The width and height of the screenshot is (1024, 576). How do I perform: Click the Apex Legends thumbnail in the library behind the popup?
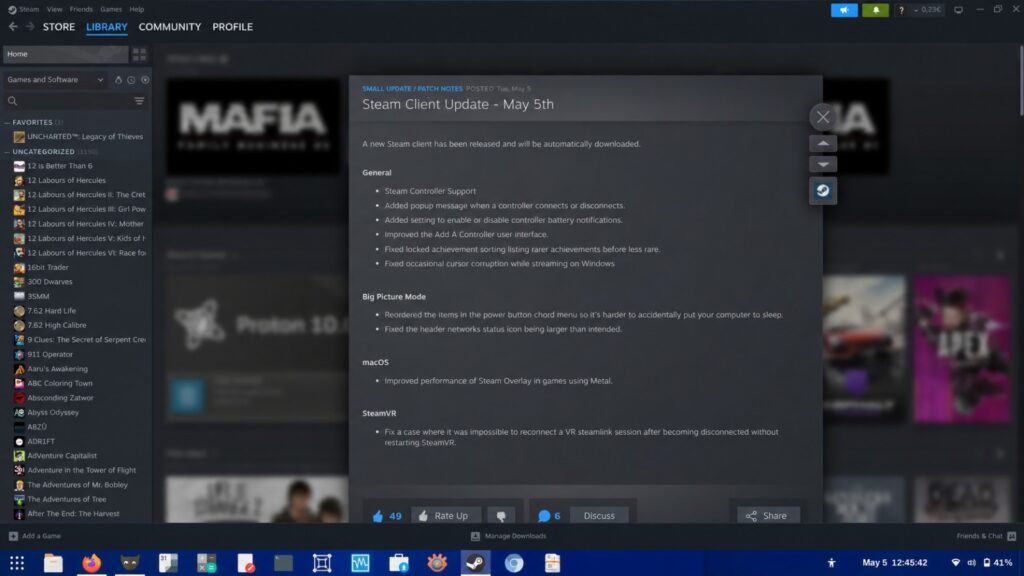pyautogui.click(x=963, y=348)
